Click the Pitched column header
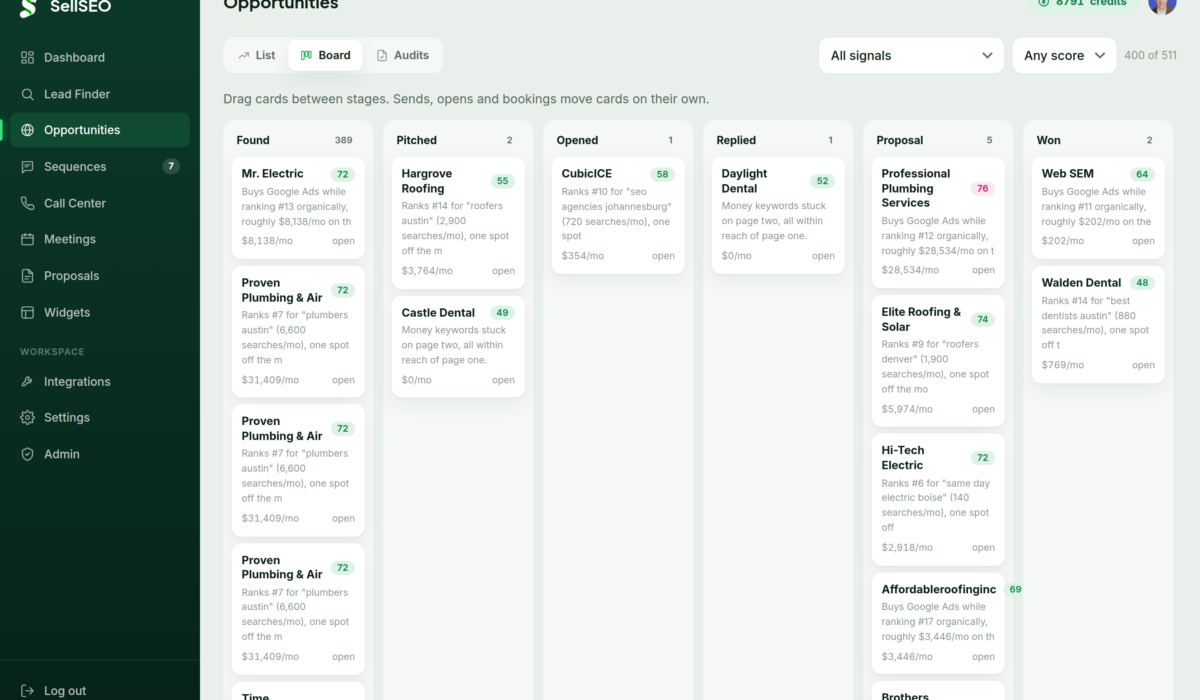This screenshot has height=700, width=1200. pos(417,141)
